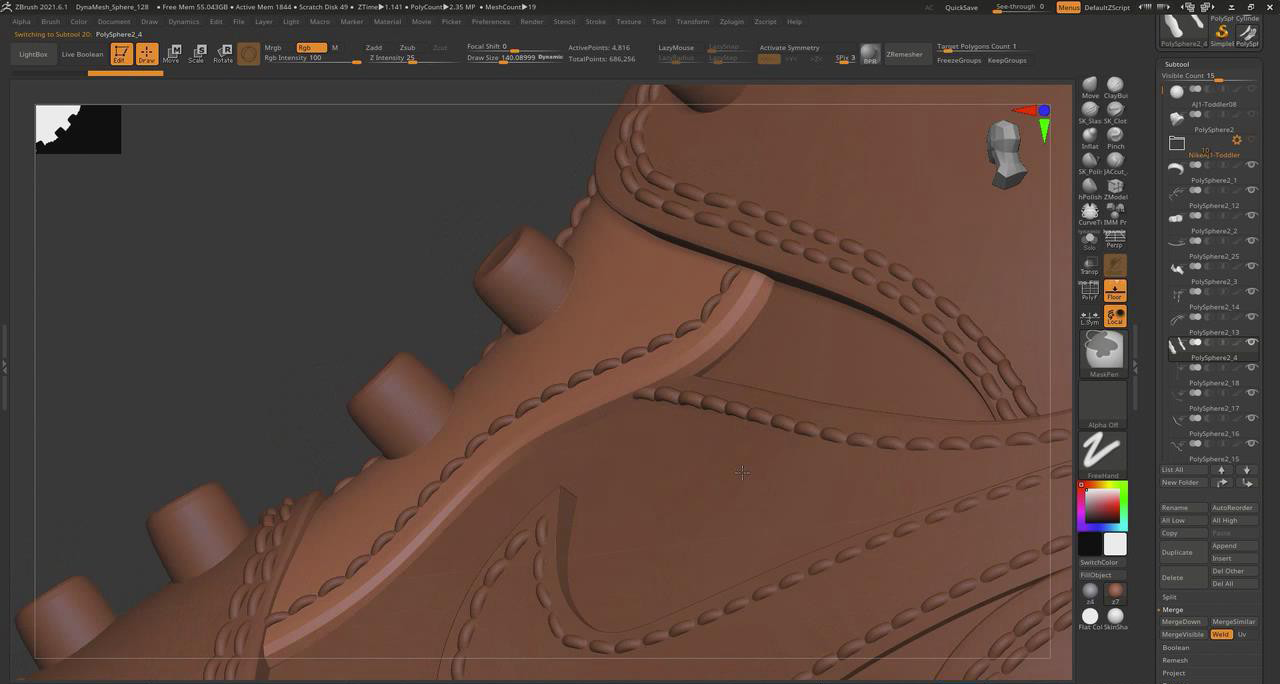Toggle Perspective view

[1115, 240]
